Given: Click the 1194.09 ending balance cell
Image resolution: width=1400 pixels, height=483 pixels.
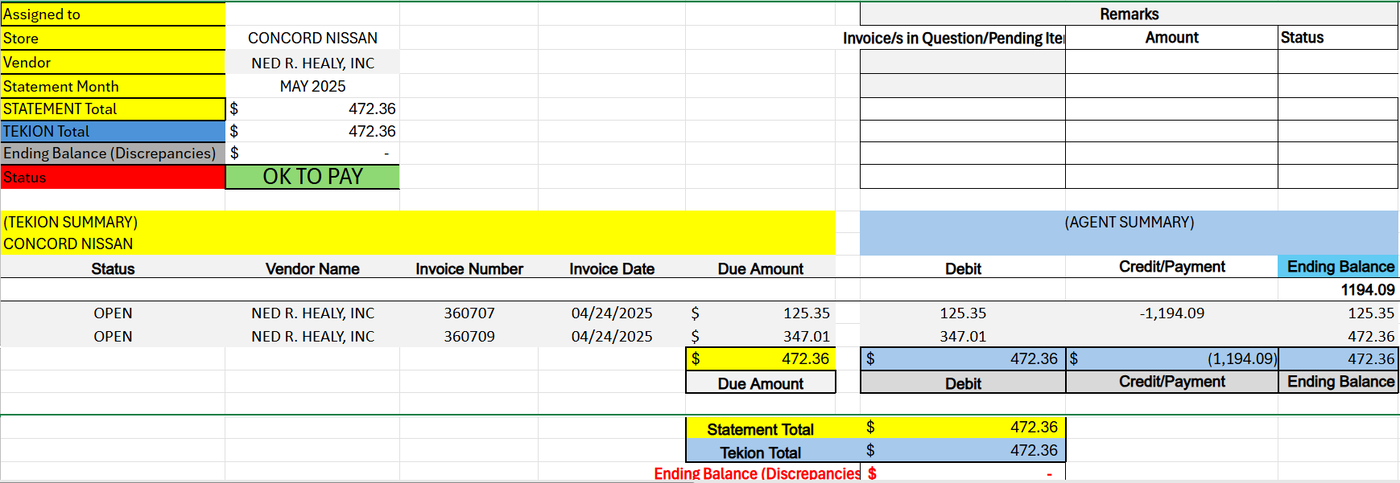Looking at the screenshot, I should coord(1338,290).
